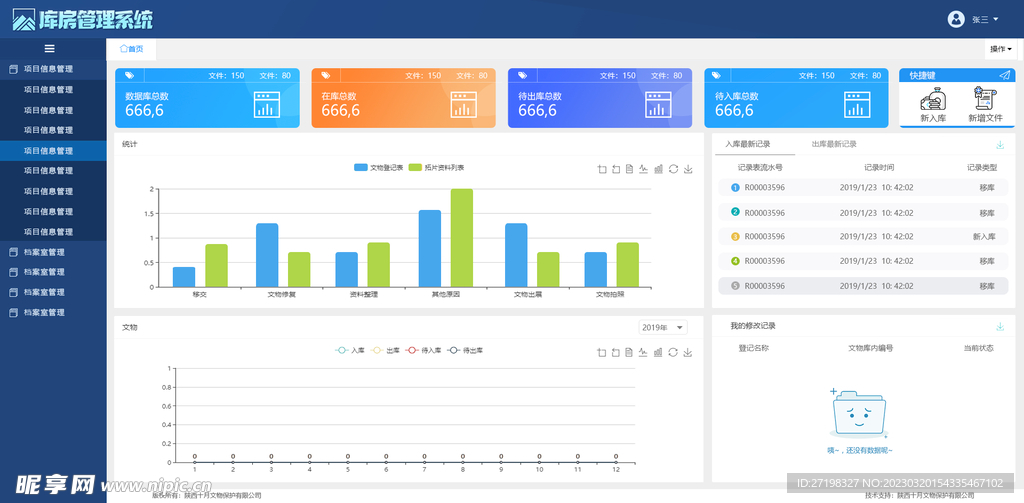Toggle 待入库 series in 文物 chart legend
Image resolution: width=1024 pixels, height=503 pixels.
(424, 351)
